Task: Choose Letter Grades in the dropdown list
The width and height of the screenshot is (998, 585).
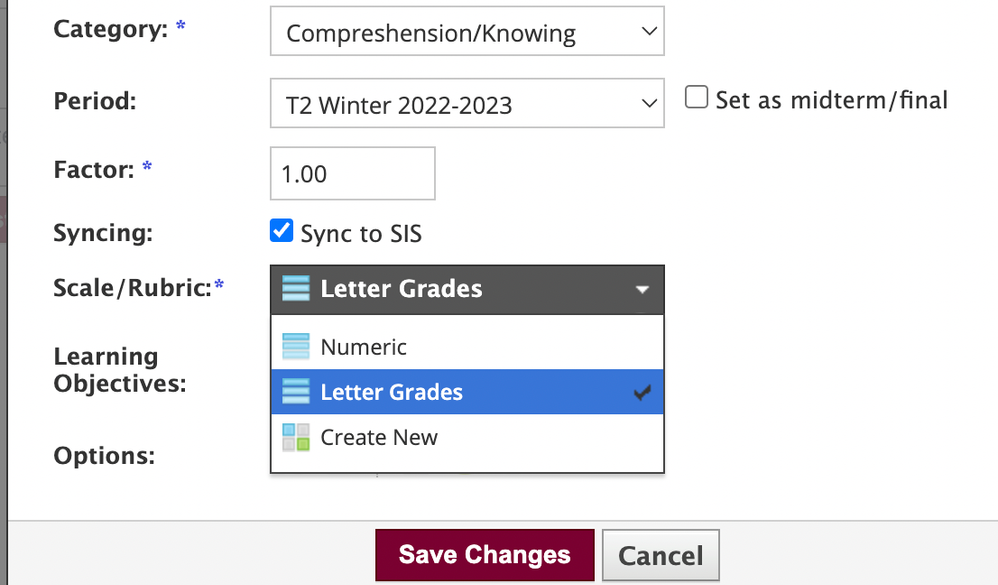Action: [391, 392]
